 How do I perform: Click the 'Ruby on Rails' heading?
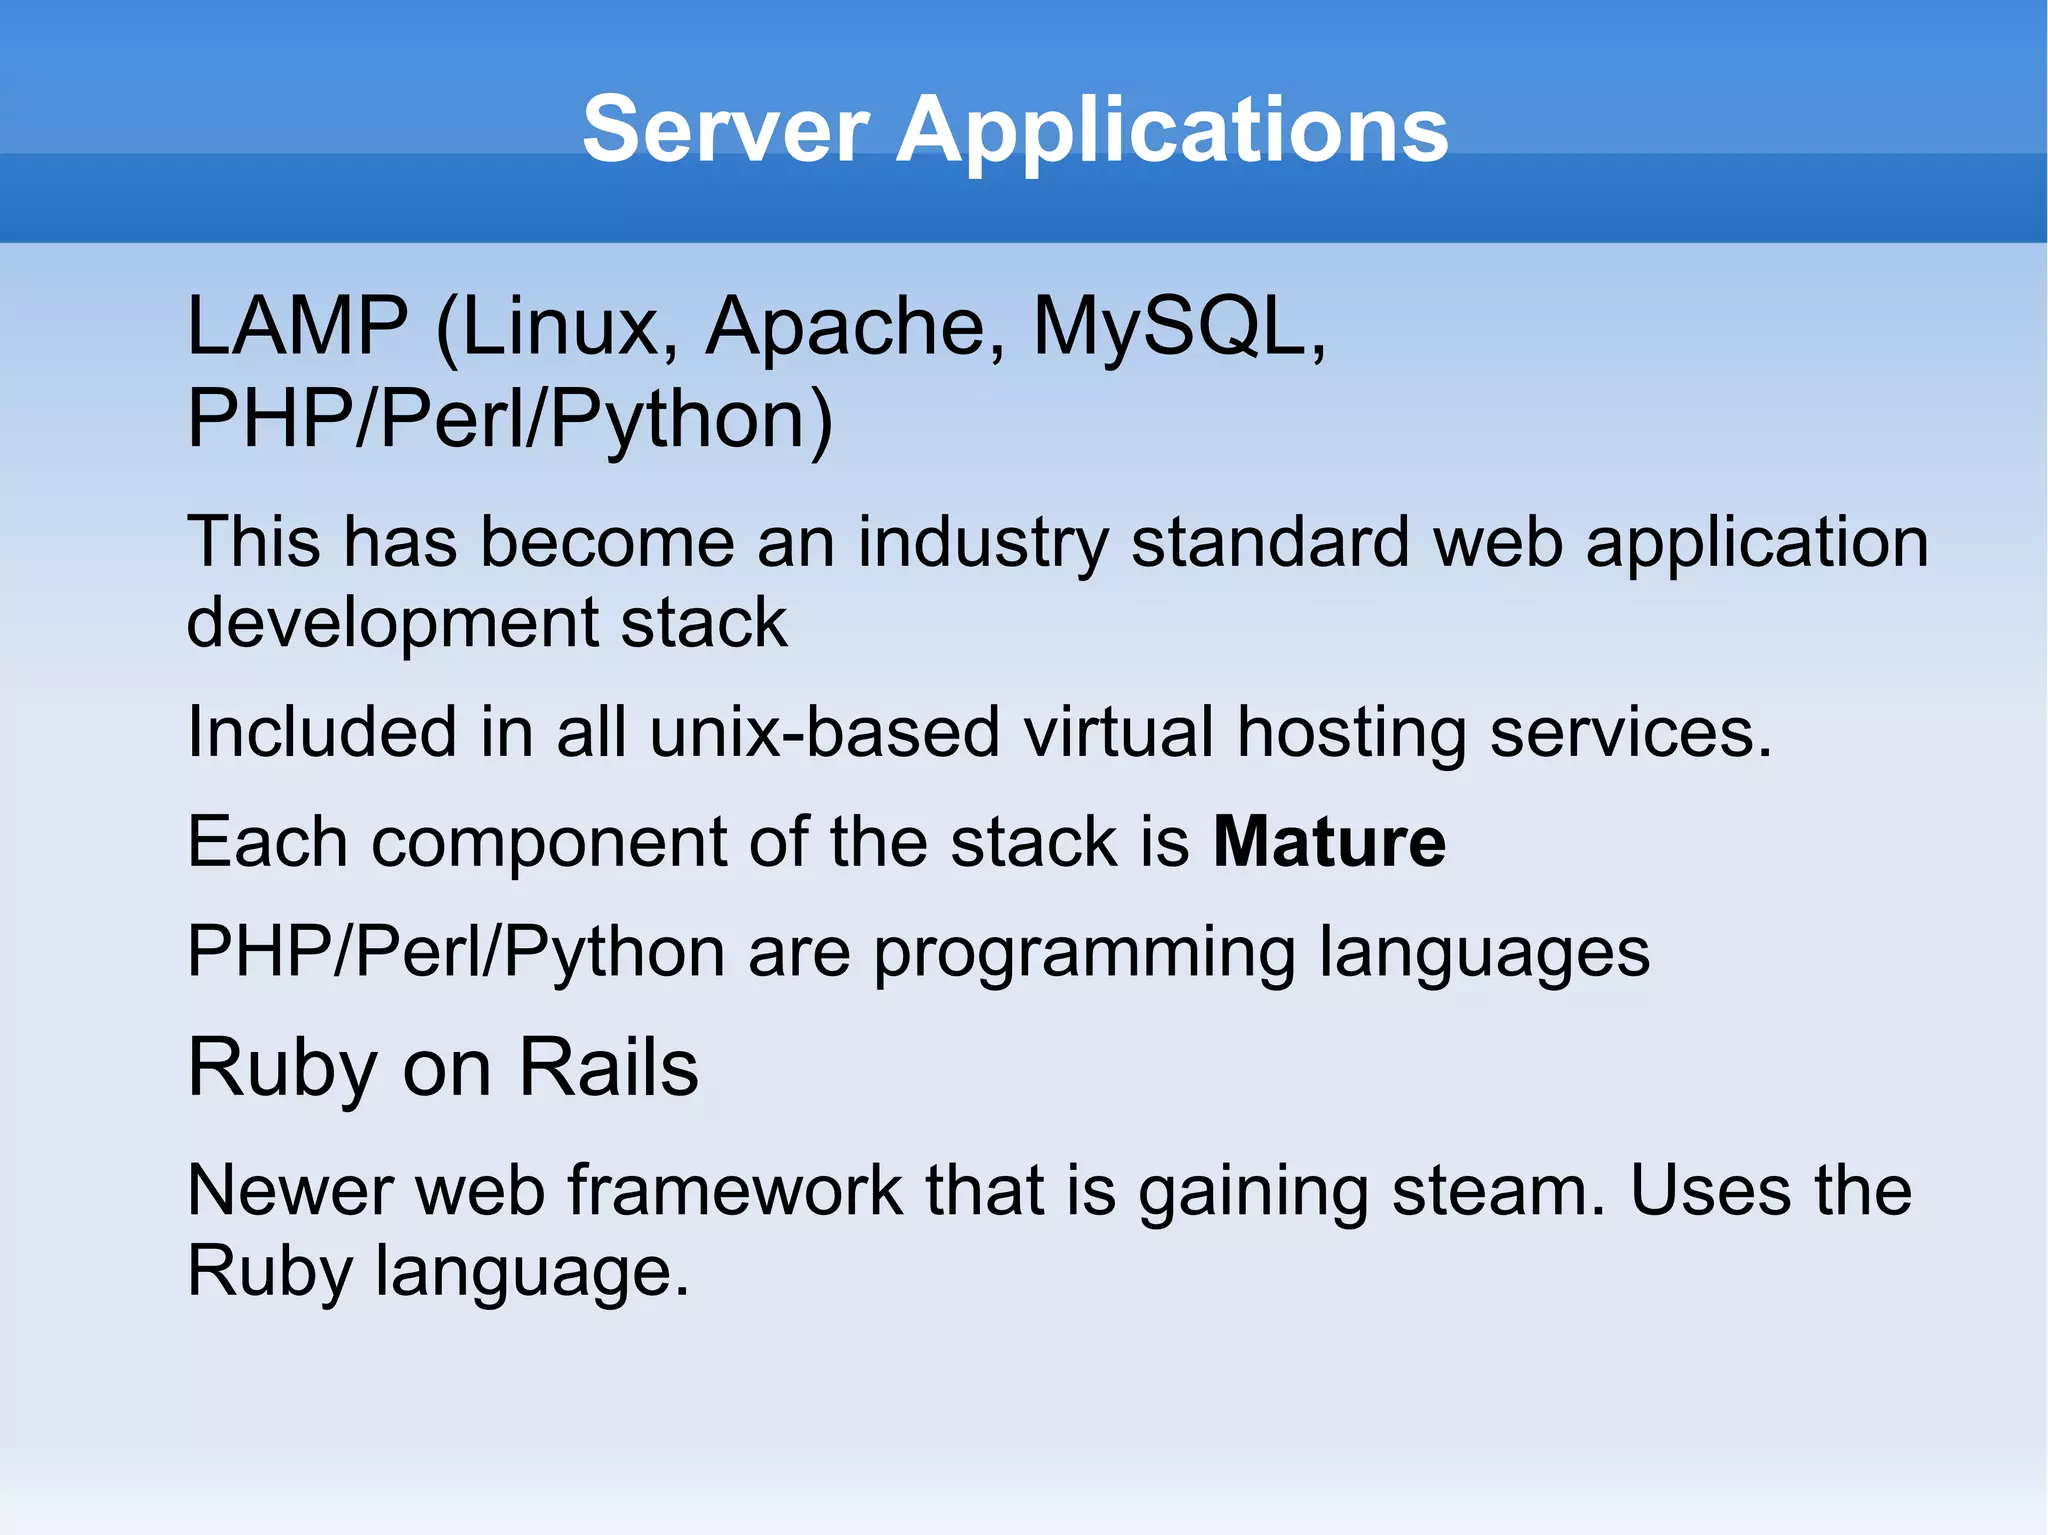pyautogui.click(x=443, y=1068)
